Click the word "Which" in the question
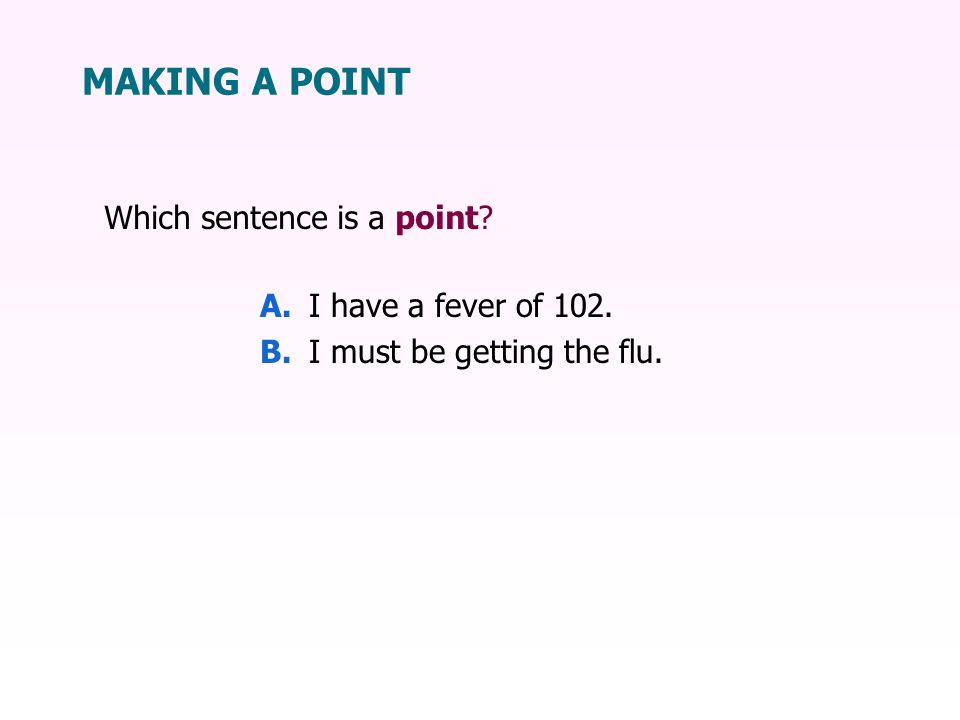Viewport: 960px width, 720px height. [148, 218]
